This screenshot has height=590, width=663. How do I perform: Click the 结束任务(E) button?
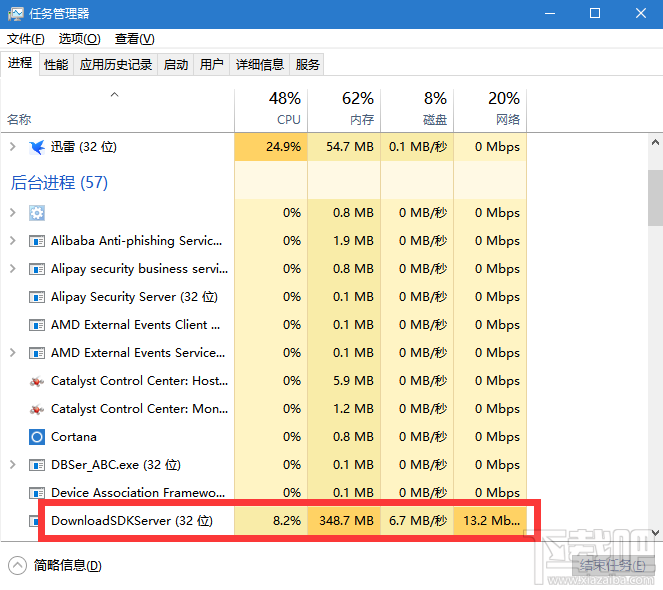coord(613,565)
